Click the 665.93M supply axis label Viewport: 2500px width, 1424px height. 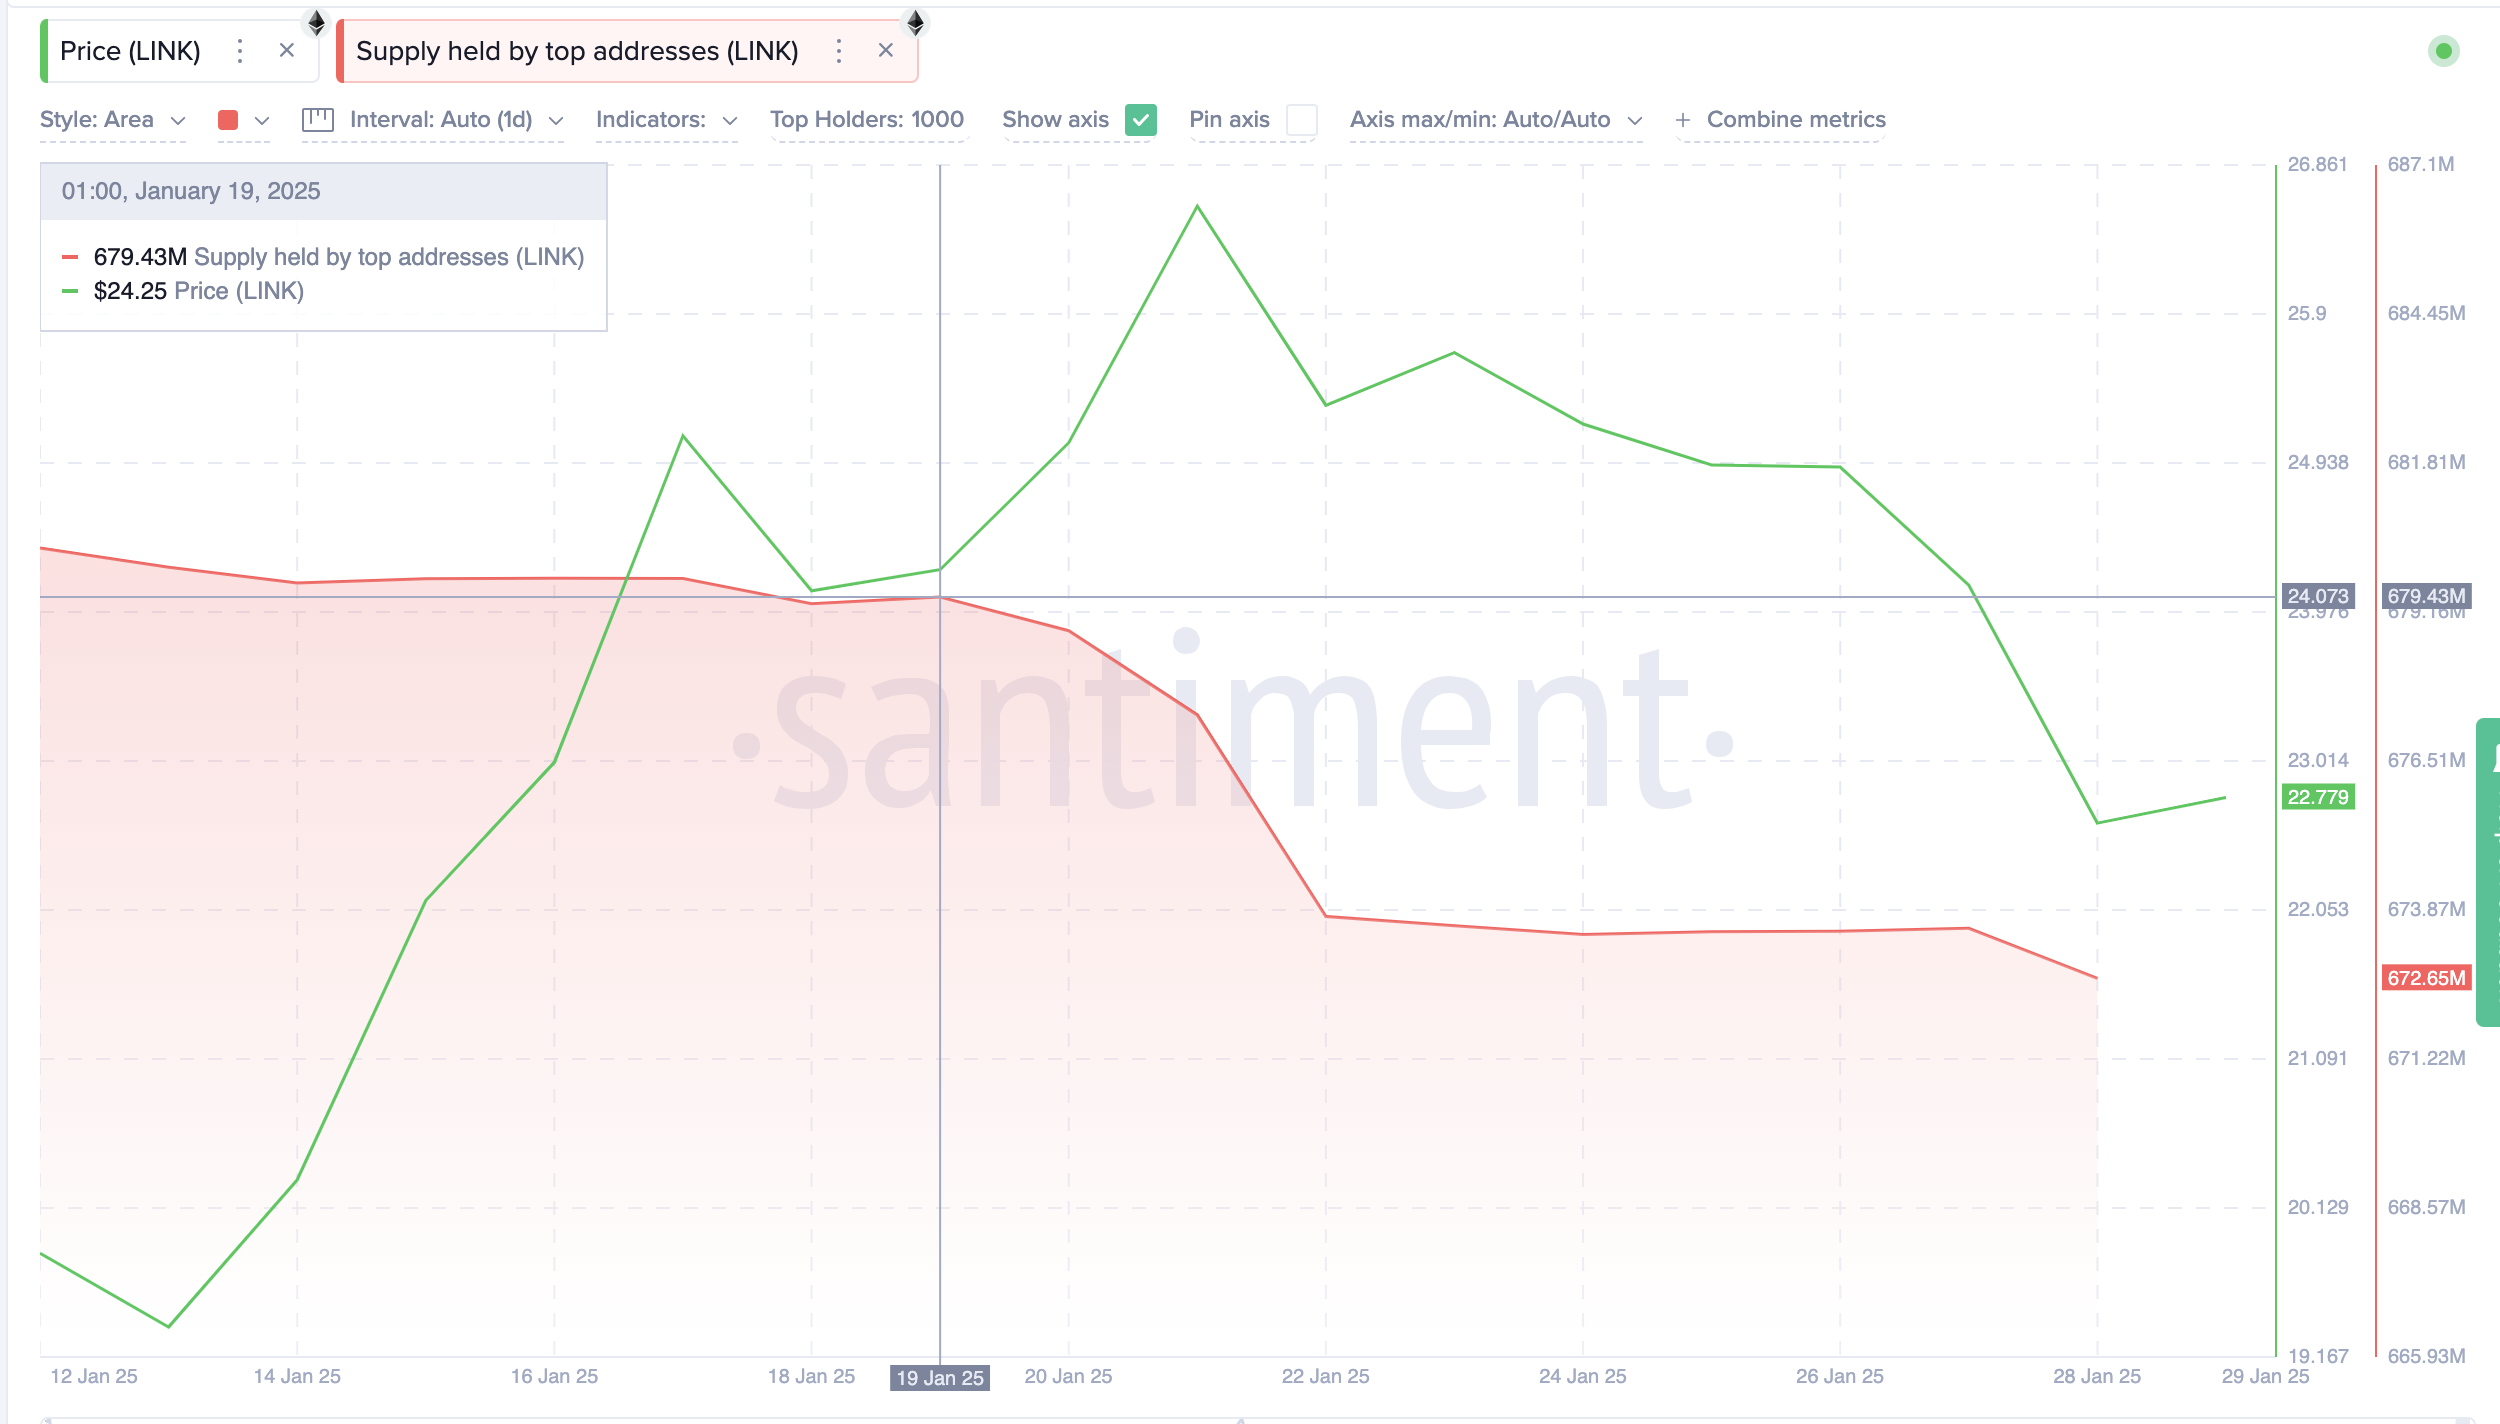[2426, 1356]
